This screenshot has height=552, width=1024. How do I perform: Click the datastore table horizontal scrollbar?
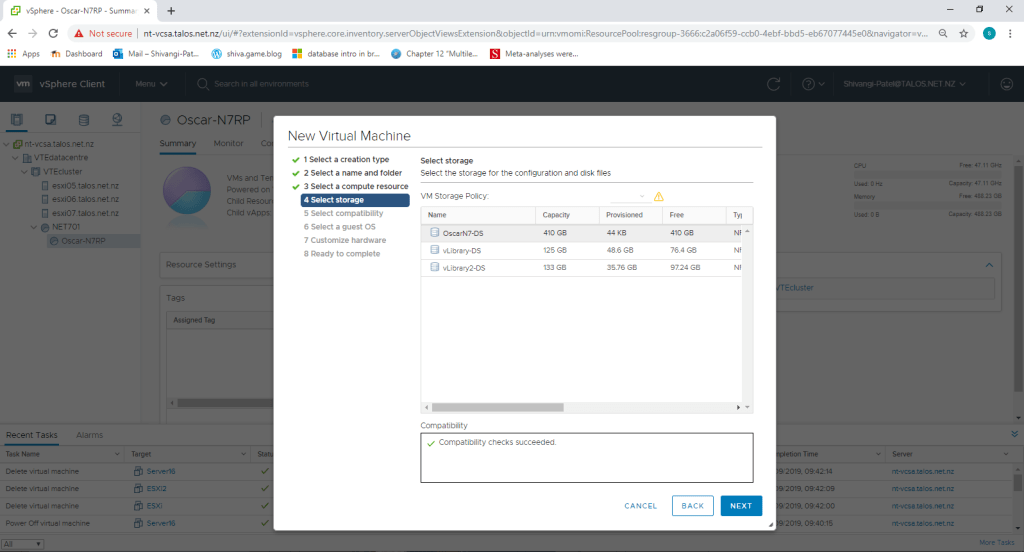585,407
